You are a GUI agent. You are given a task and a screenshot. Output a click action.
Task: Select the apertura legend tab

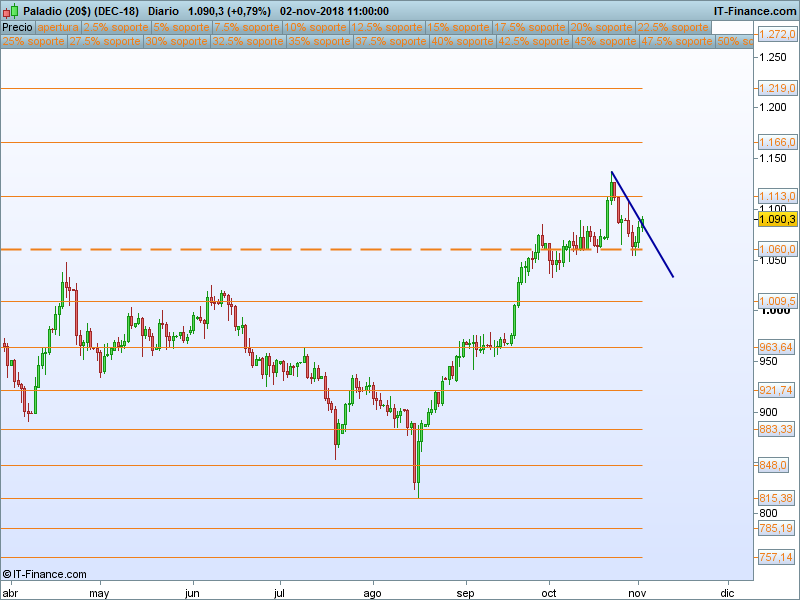coord(59,27)
